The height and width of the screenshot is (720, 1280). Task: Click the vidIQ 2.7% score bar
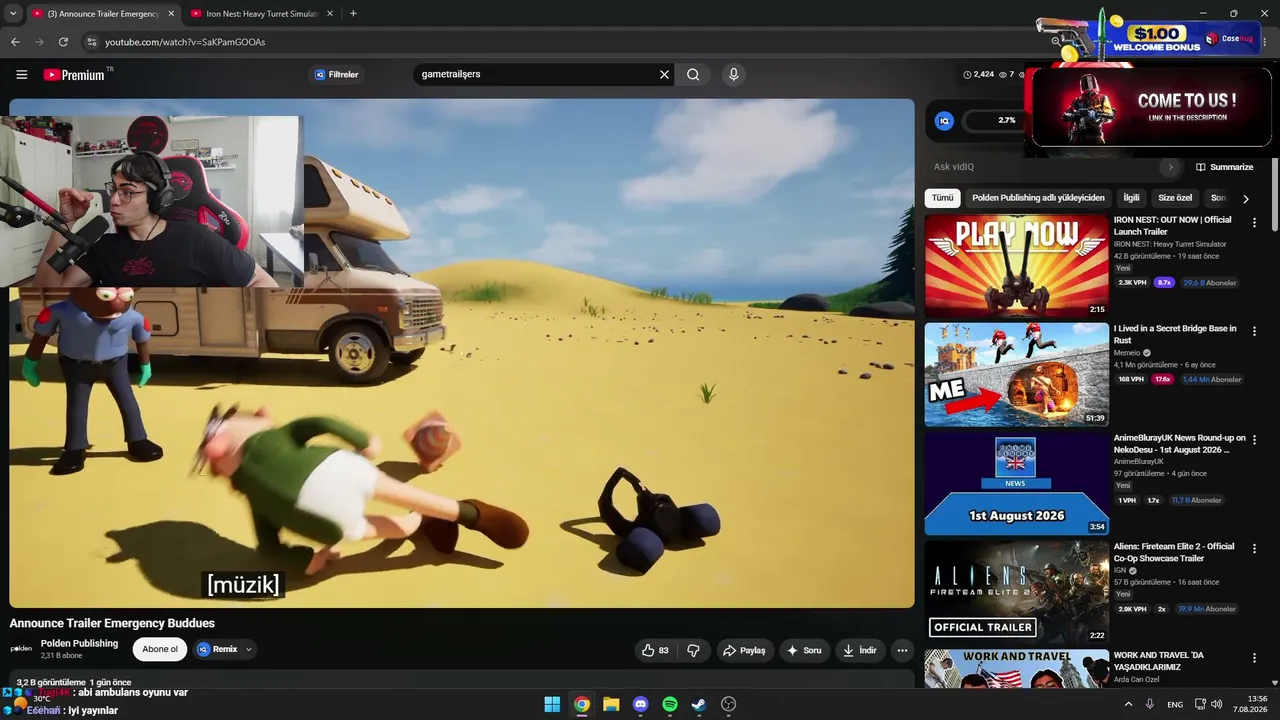point(992,120)
